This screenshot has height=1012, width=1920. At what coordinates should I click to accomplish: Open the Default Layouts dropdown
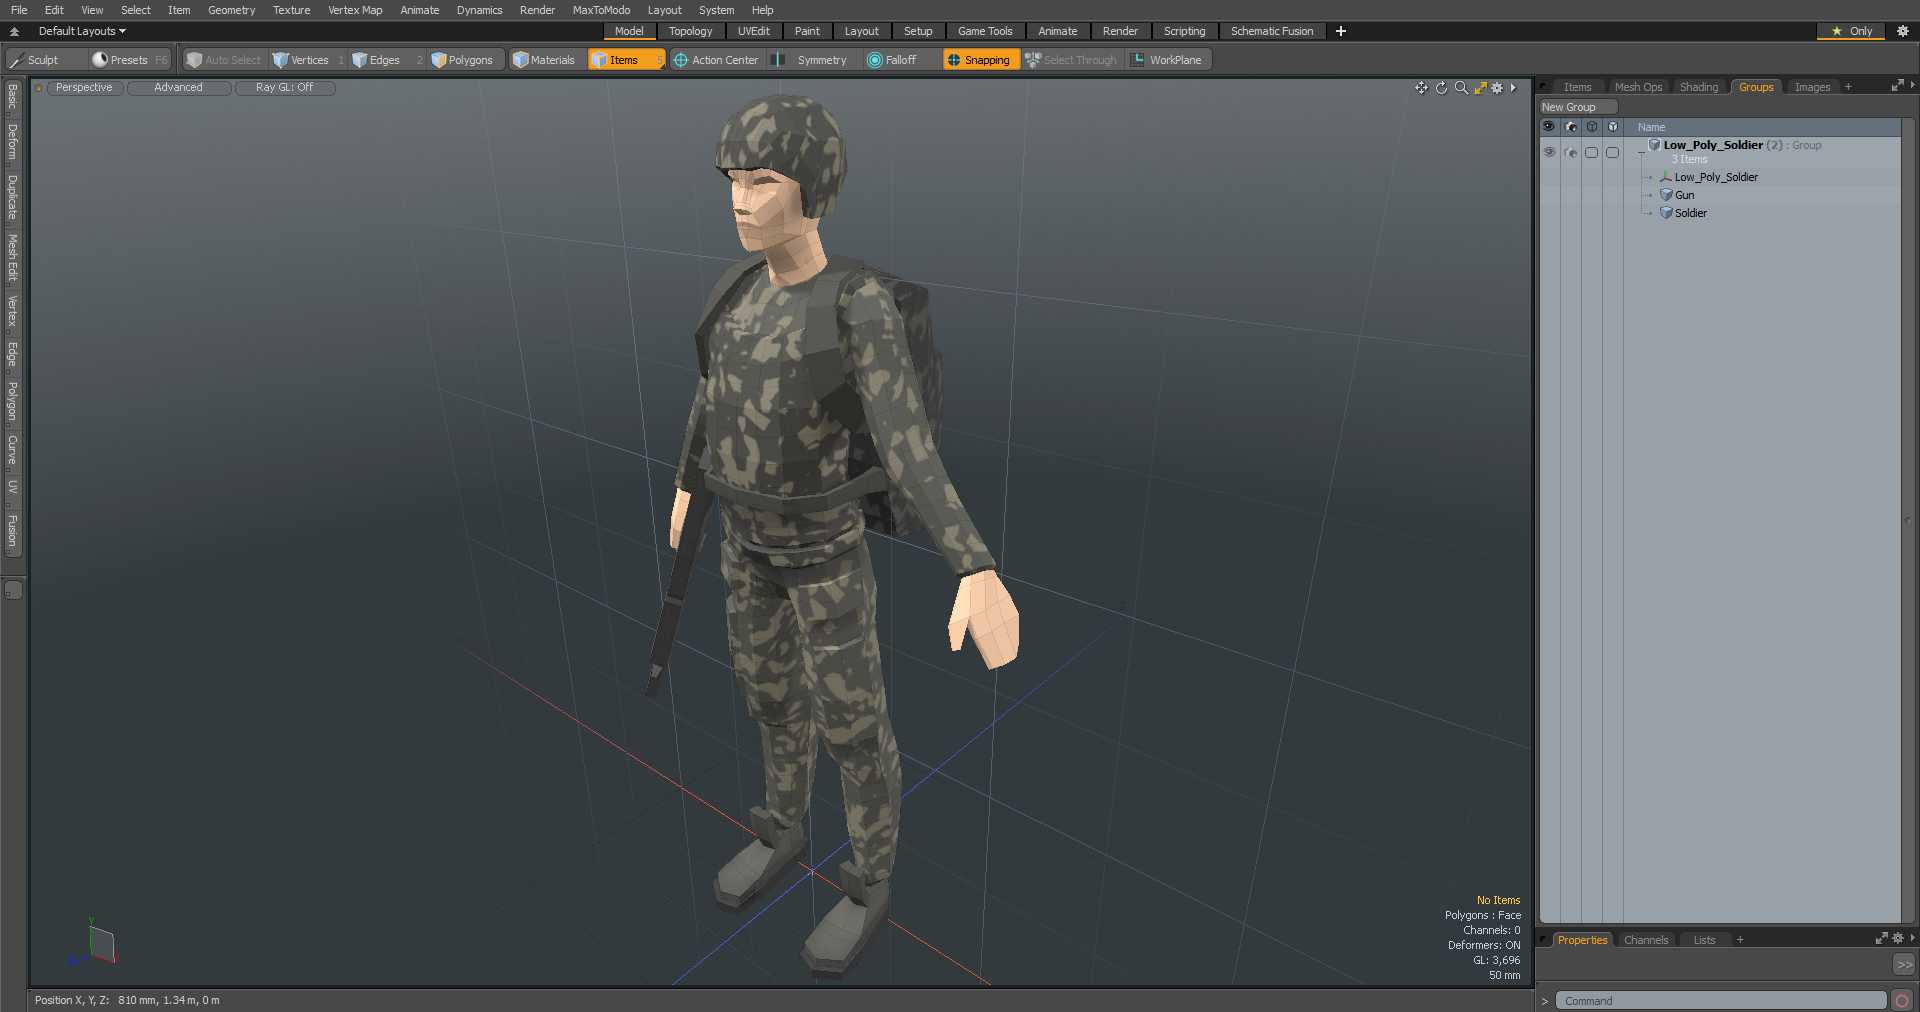pyautogui.click(x=82, y=31)
